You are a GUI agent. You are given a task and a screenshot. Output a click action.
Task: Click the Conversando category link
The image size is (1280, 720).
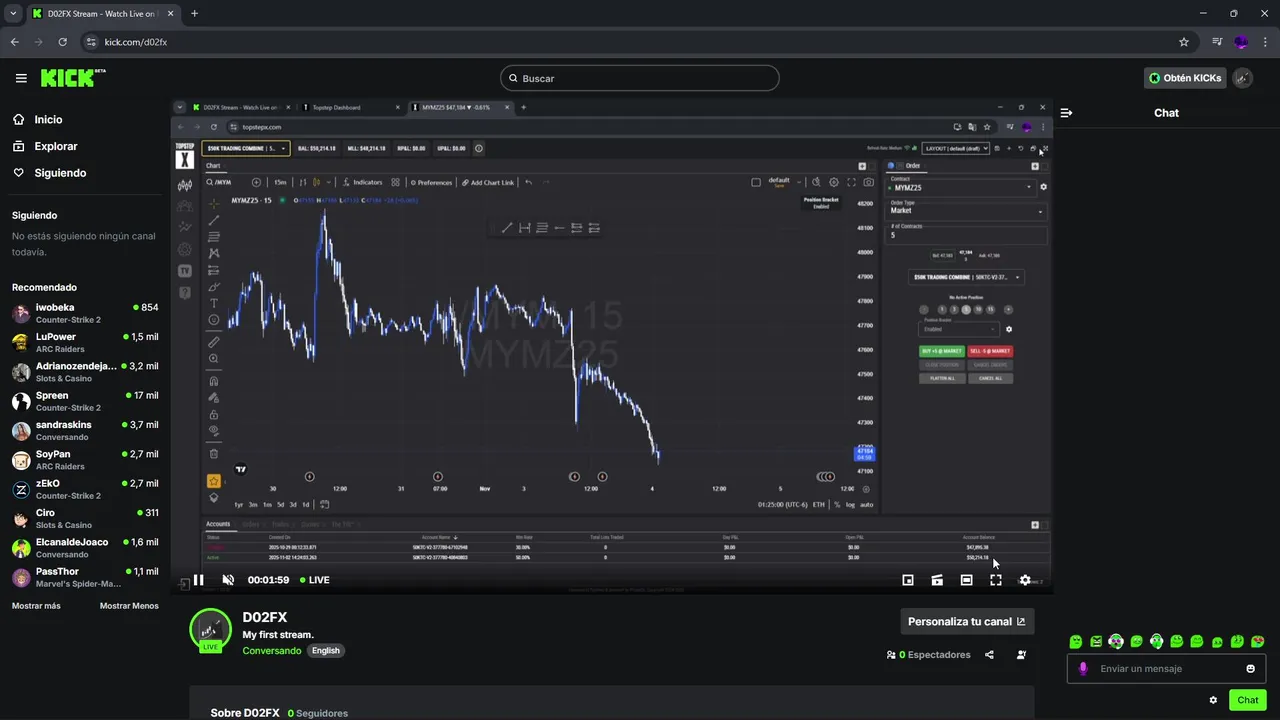pos(272,650)
